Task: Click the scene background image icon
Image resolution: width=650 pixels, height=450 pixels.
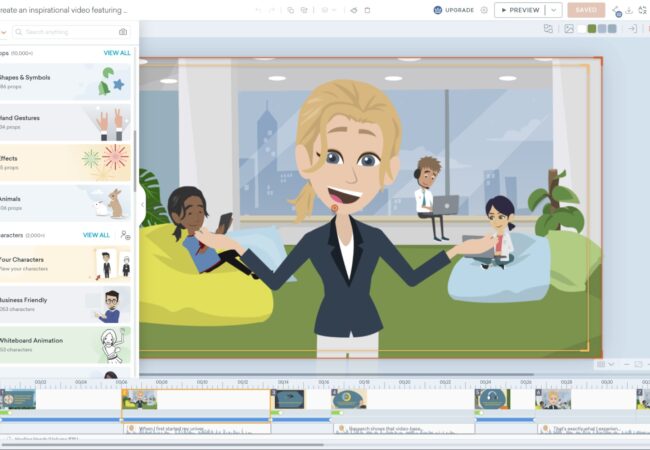Action: (569, 29)
